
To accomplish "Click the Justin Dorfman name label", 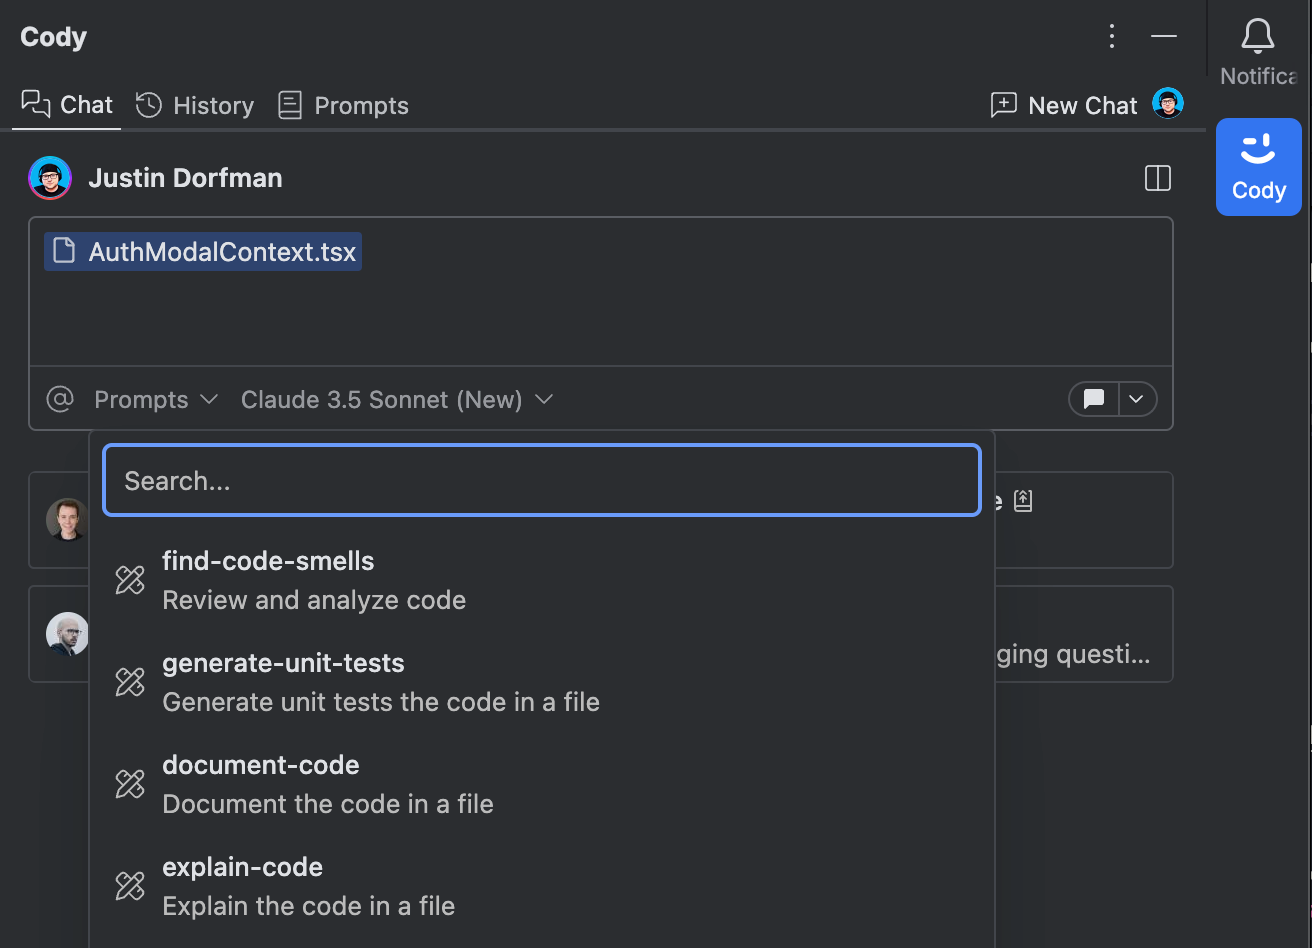I will (186, 178).
